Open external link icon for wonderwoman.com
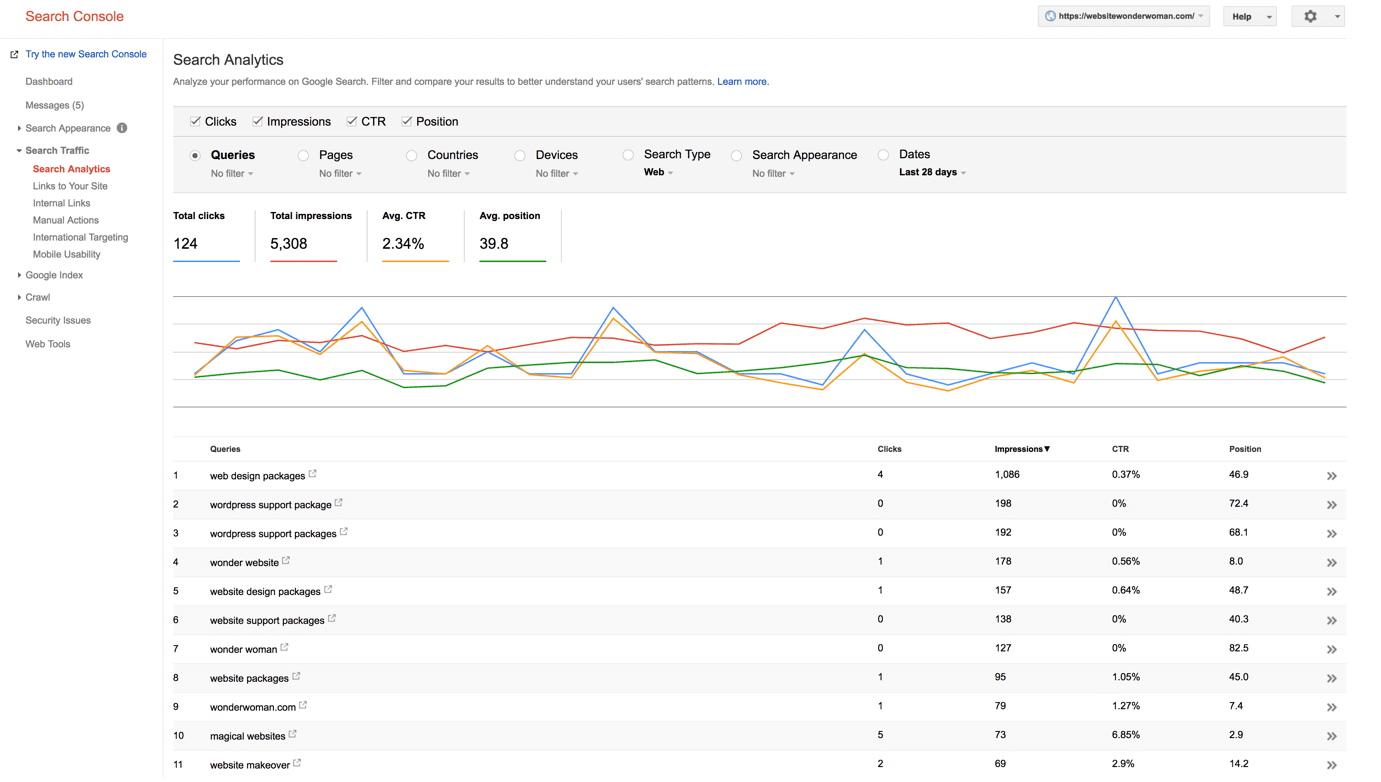This screenshot has width=1381, height=782. tap(303, 706)
